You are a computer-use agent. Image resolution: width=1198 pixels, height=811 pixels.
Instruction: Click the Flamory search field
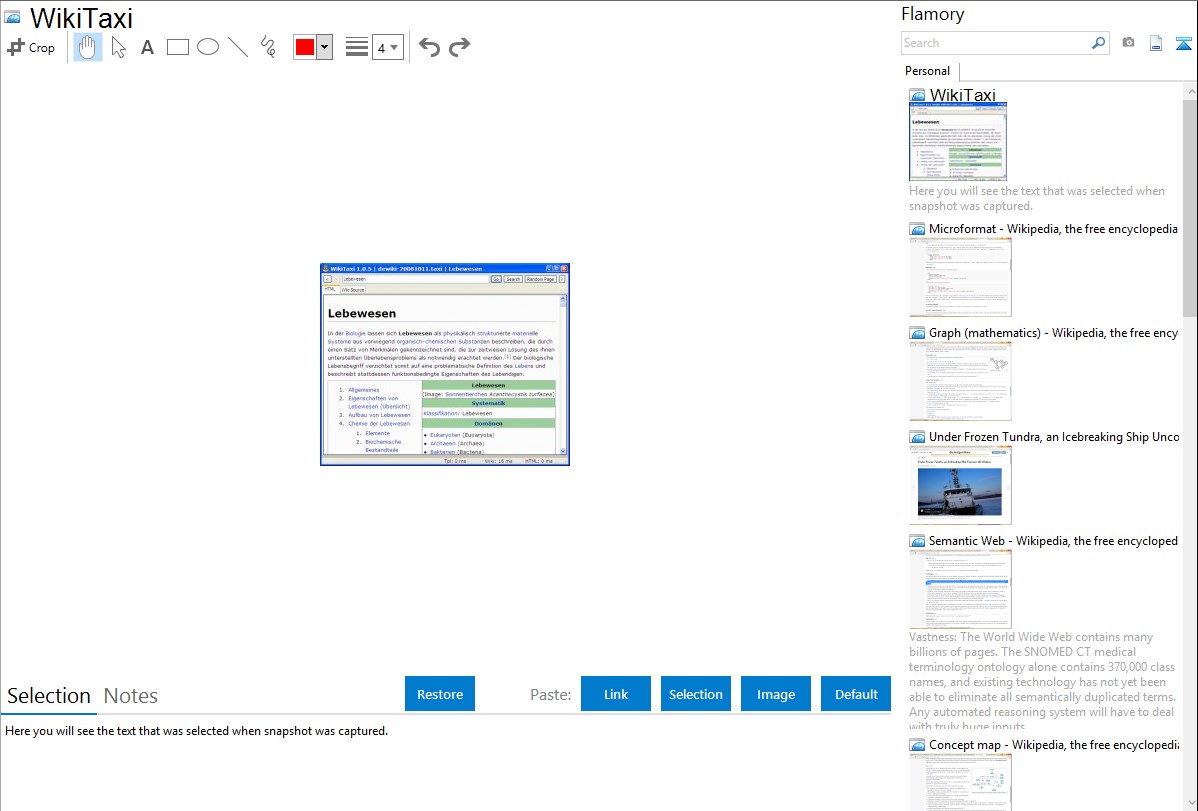click(x=996, y=43)
